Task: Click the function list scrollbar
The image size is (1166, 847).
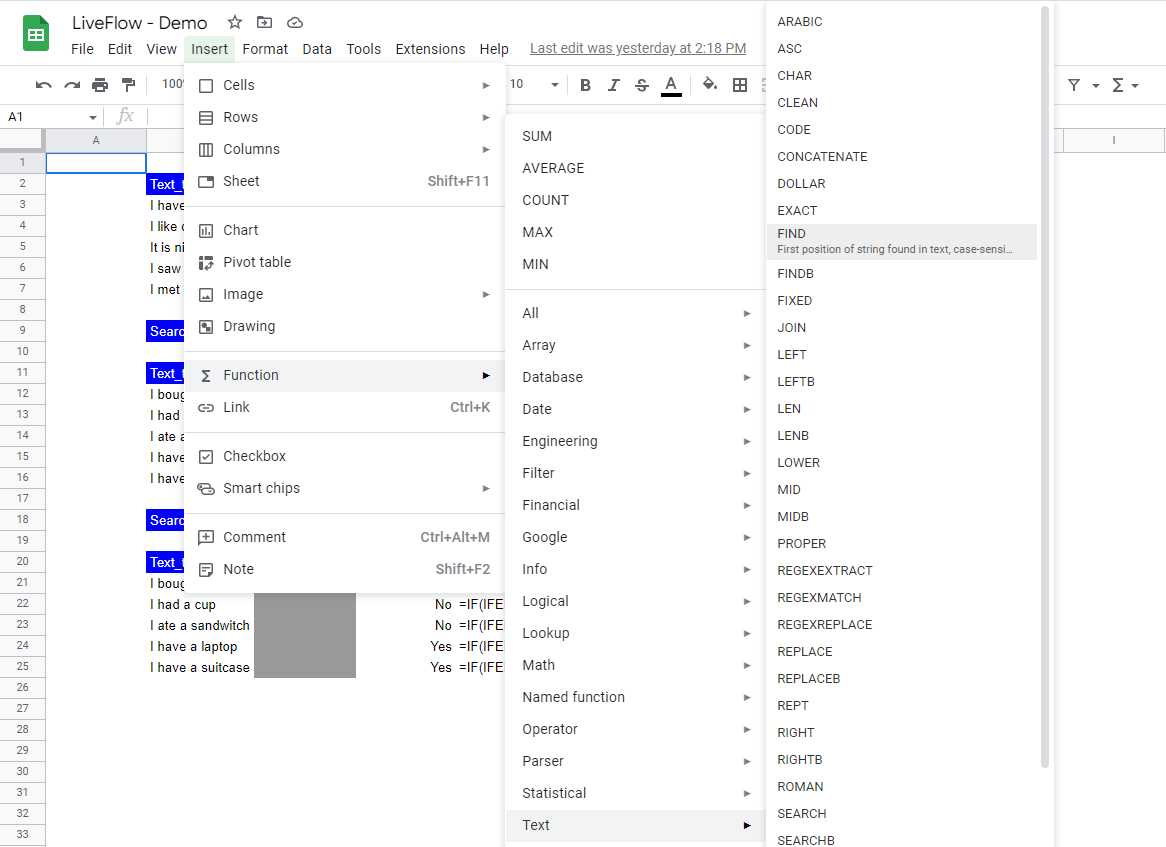Action: (x=1044, y=387)
